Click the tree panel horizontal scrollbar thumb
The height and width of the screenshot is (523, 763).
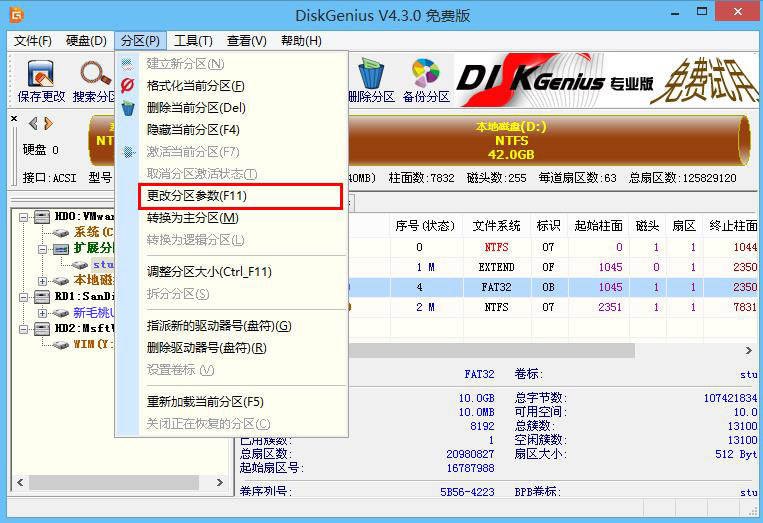tap(114, 483)
